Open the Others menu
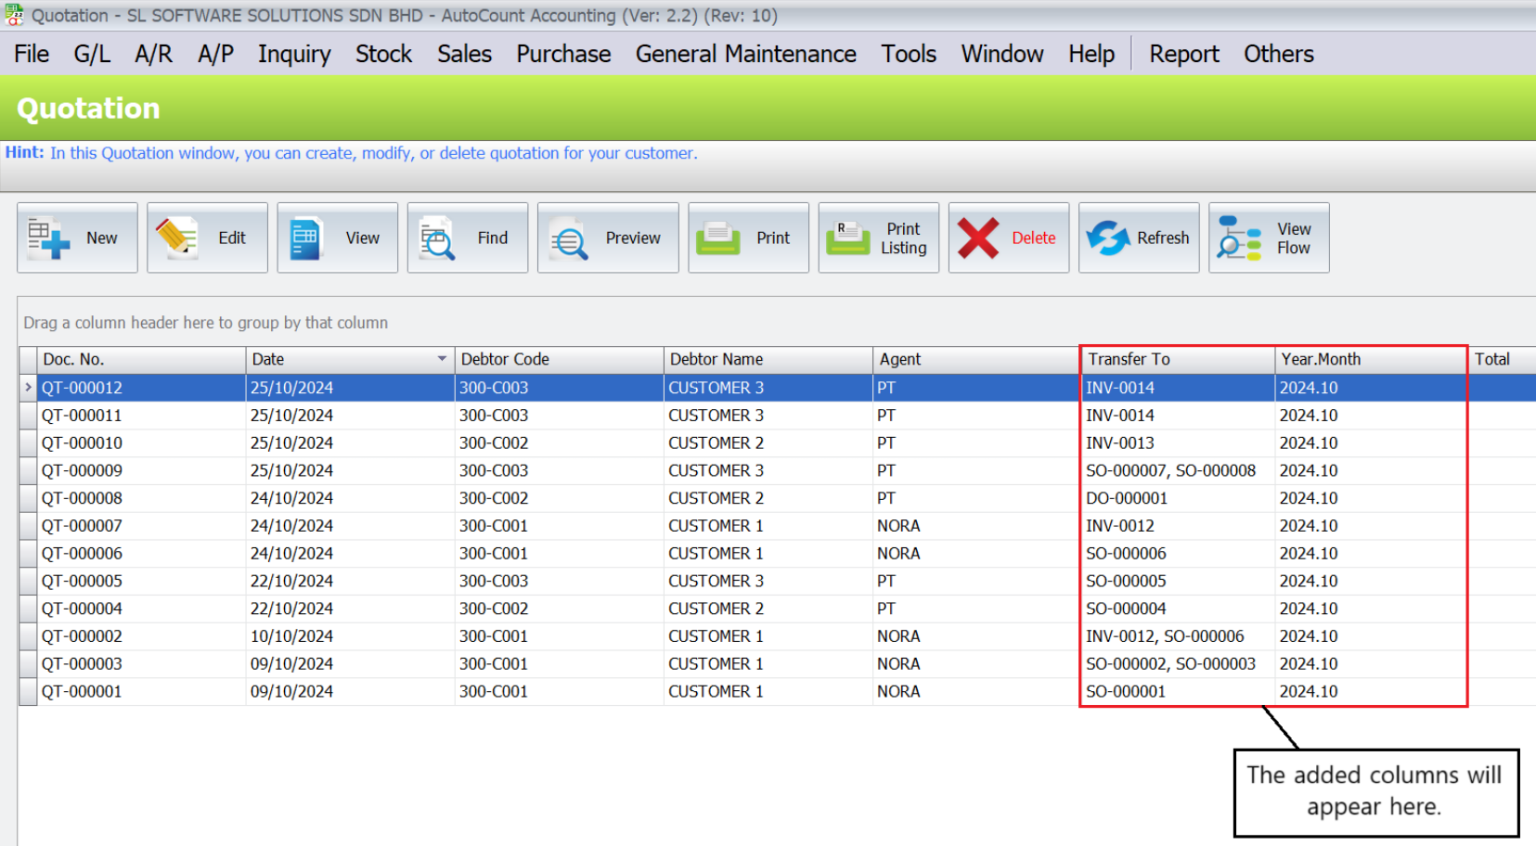The width and height of the screenshot is (1536, 846). (x=1279, y=54)
